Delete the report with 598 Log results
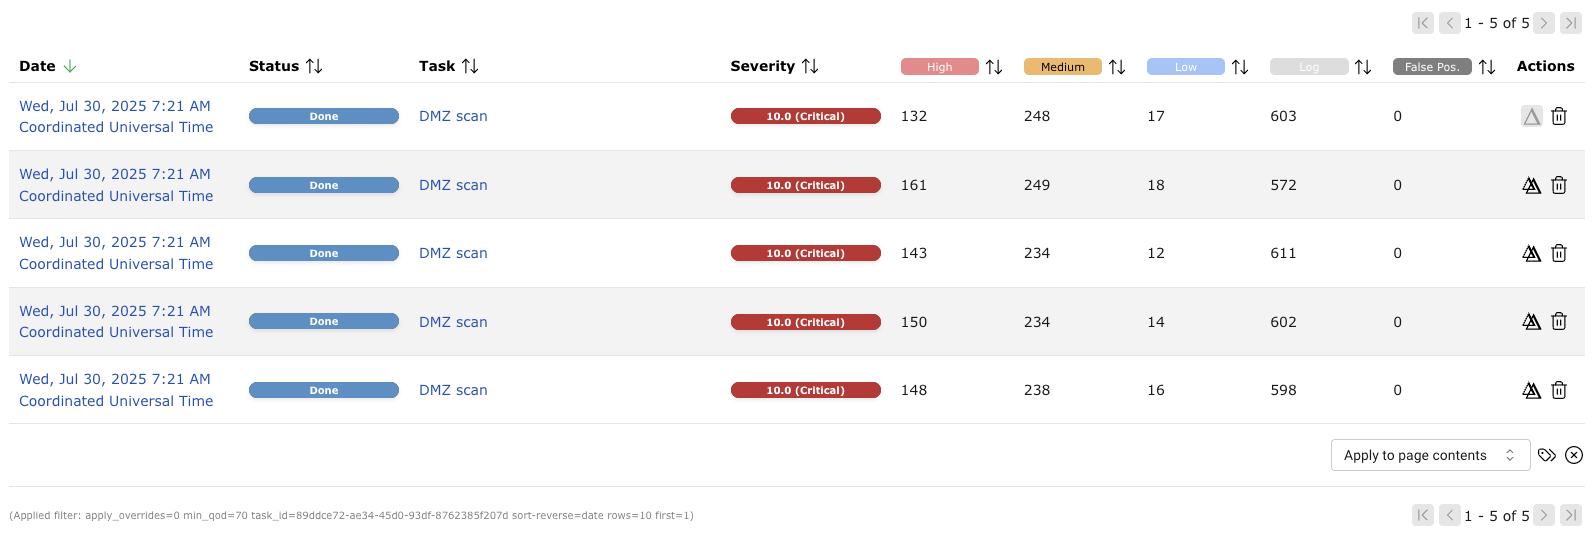Screen dimensions: 1595x546 [x=1558, y=390]
